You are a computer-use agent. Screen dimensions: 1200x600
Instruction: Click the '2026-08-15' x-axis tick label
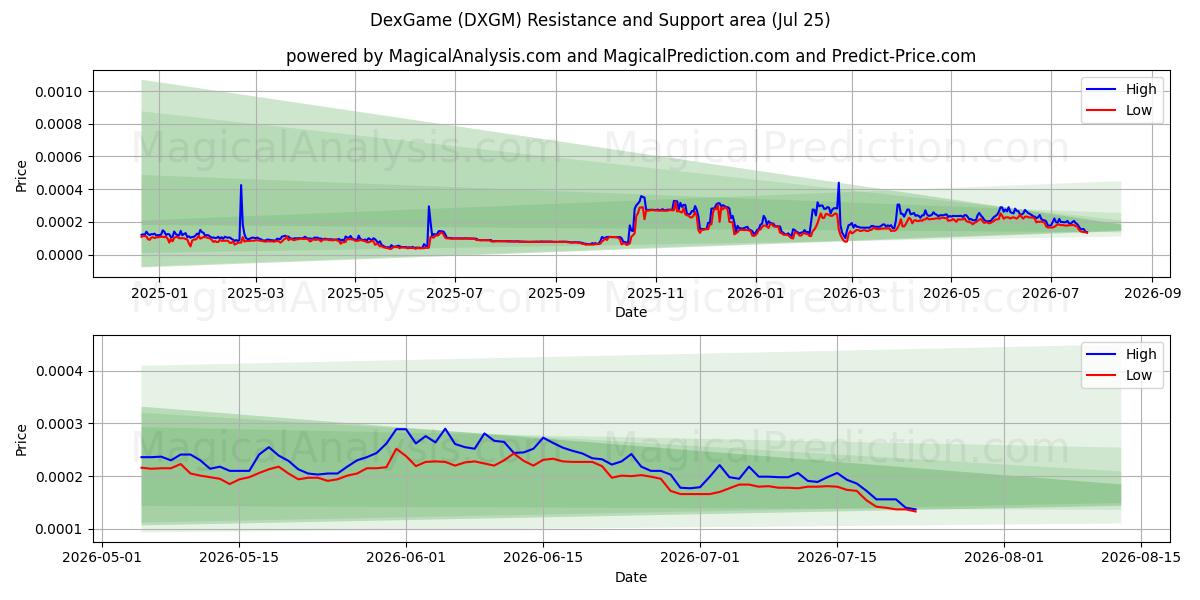(1140, 559)
